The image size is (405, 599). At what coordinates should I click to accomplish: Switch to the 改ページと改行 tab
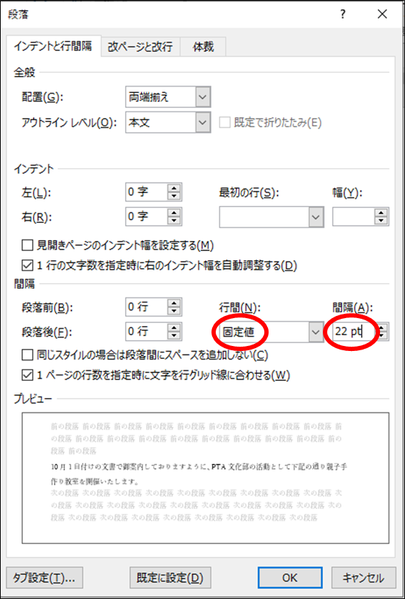(x=140, y=47)
